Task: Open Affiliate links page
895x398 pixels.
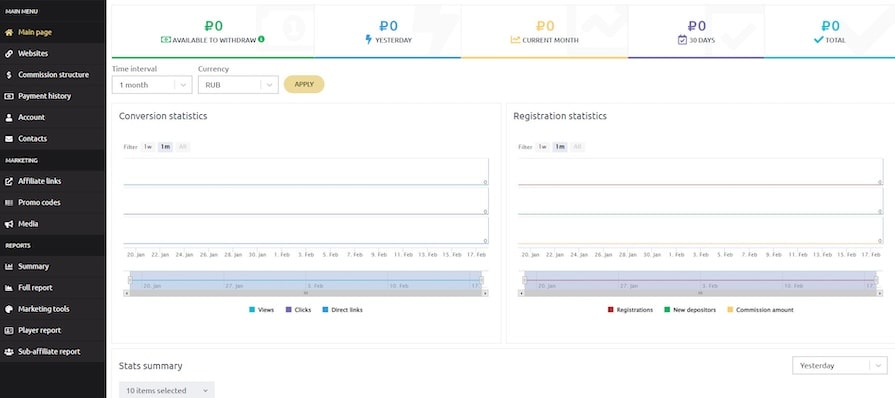Action: 53,181
